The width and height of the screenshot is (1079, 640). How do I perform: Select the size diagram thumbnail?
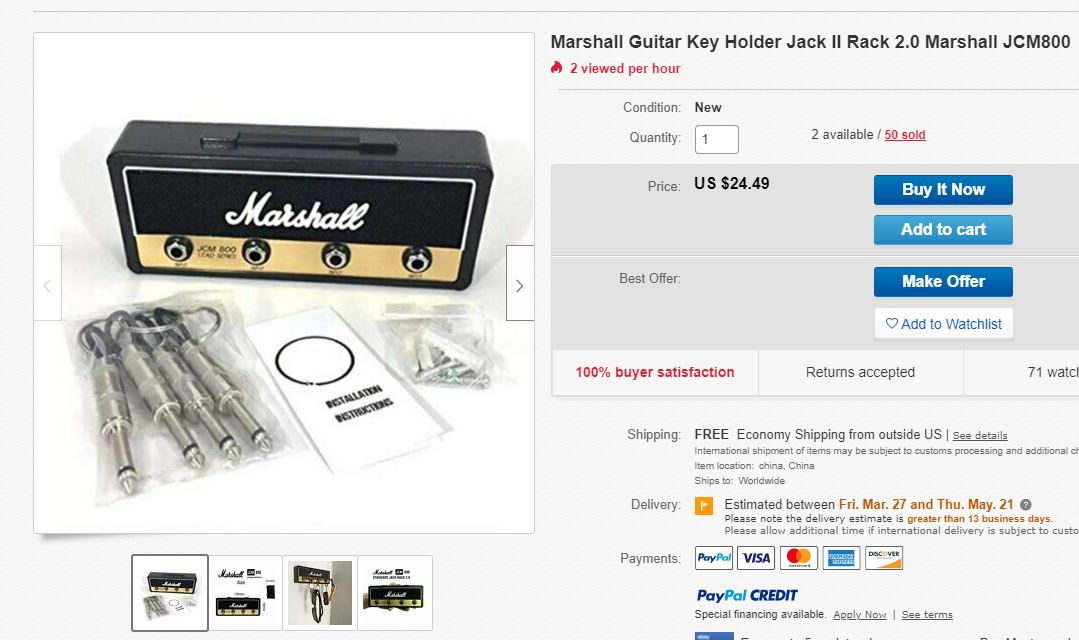pyautogui.click(x=245, y=593)
